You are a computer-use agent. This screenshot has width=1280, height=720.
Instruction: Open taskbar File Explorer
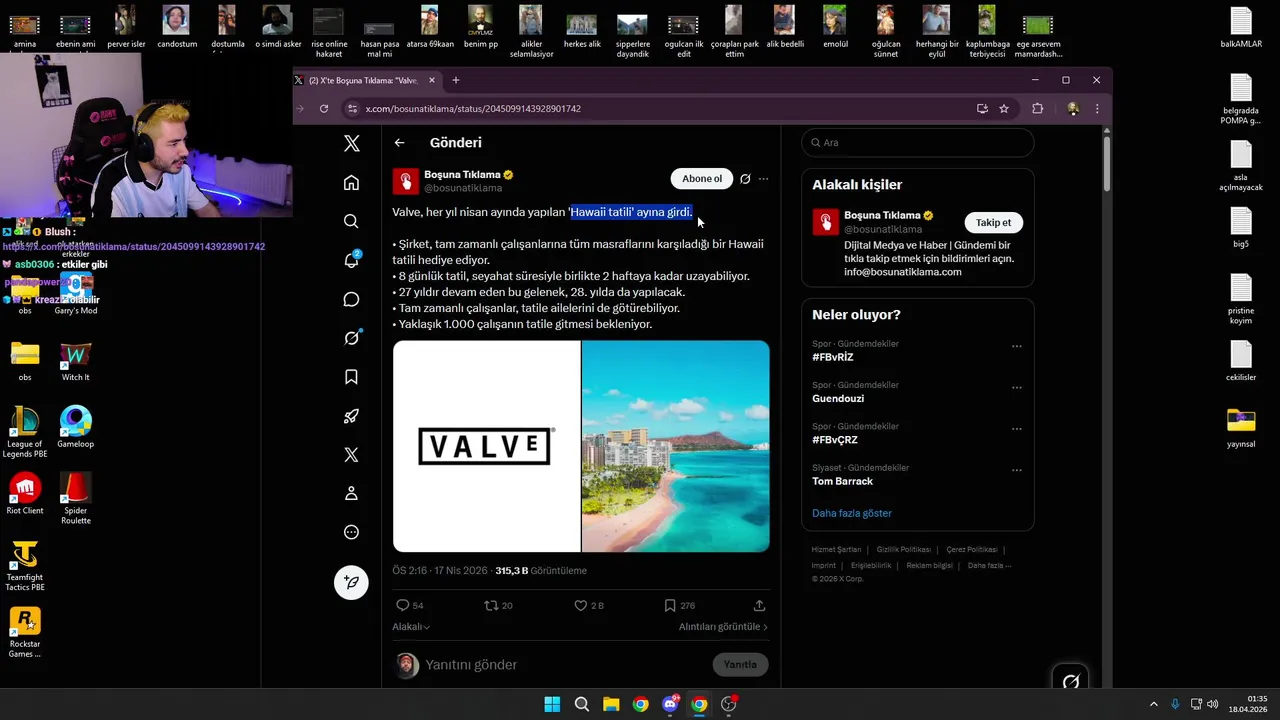(x=611, y=704)
